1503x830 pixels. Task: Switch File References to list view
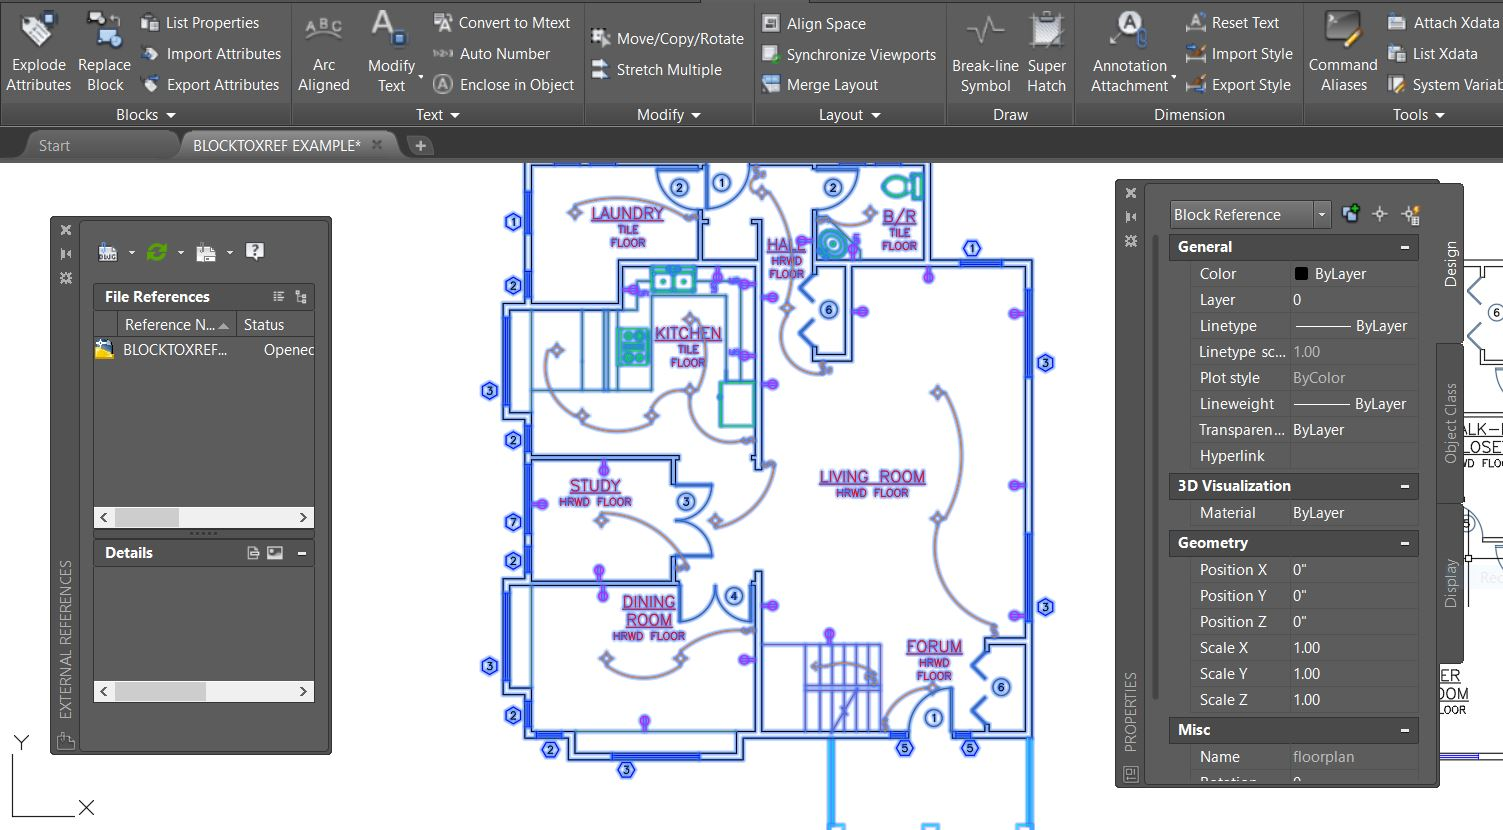tap(279, 297)
